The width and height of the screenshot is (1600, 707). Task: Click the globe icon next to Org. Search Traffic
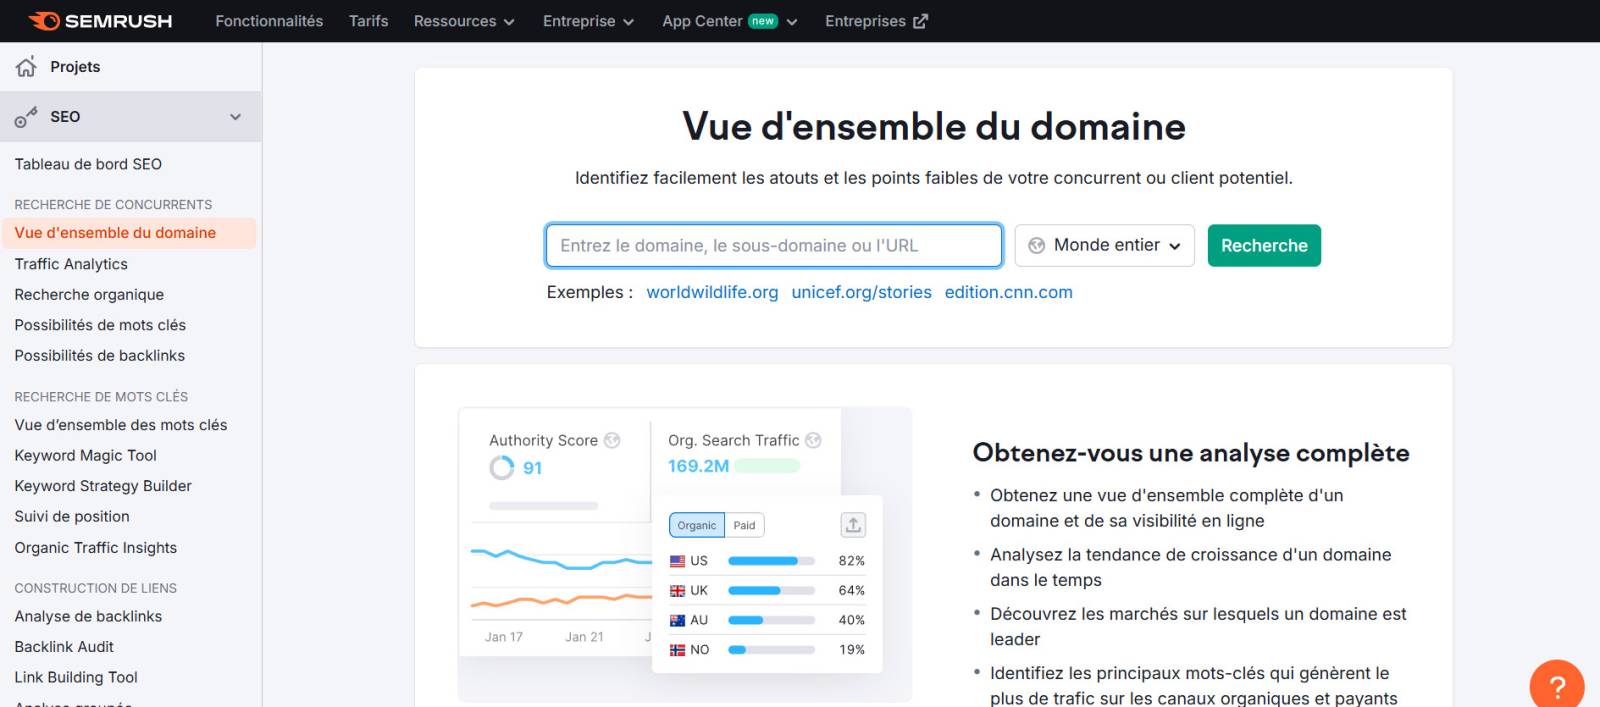[x=813, y=440]
